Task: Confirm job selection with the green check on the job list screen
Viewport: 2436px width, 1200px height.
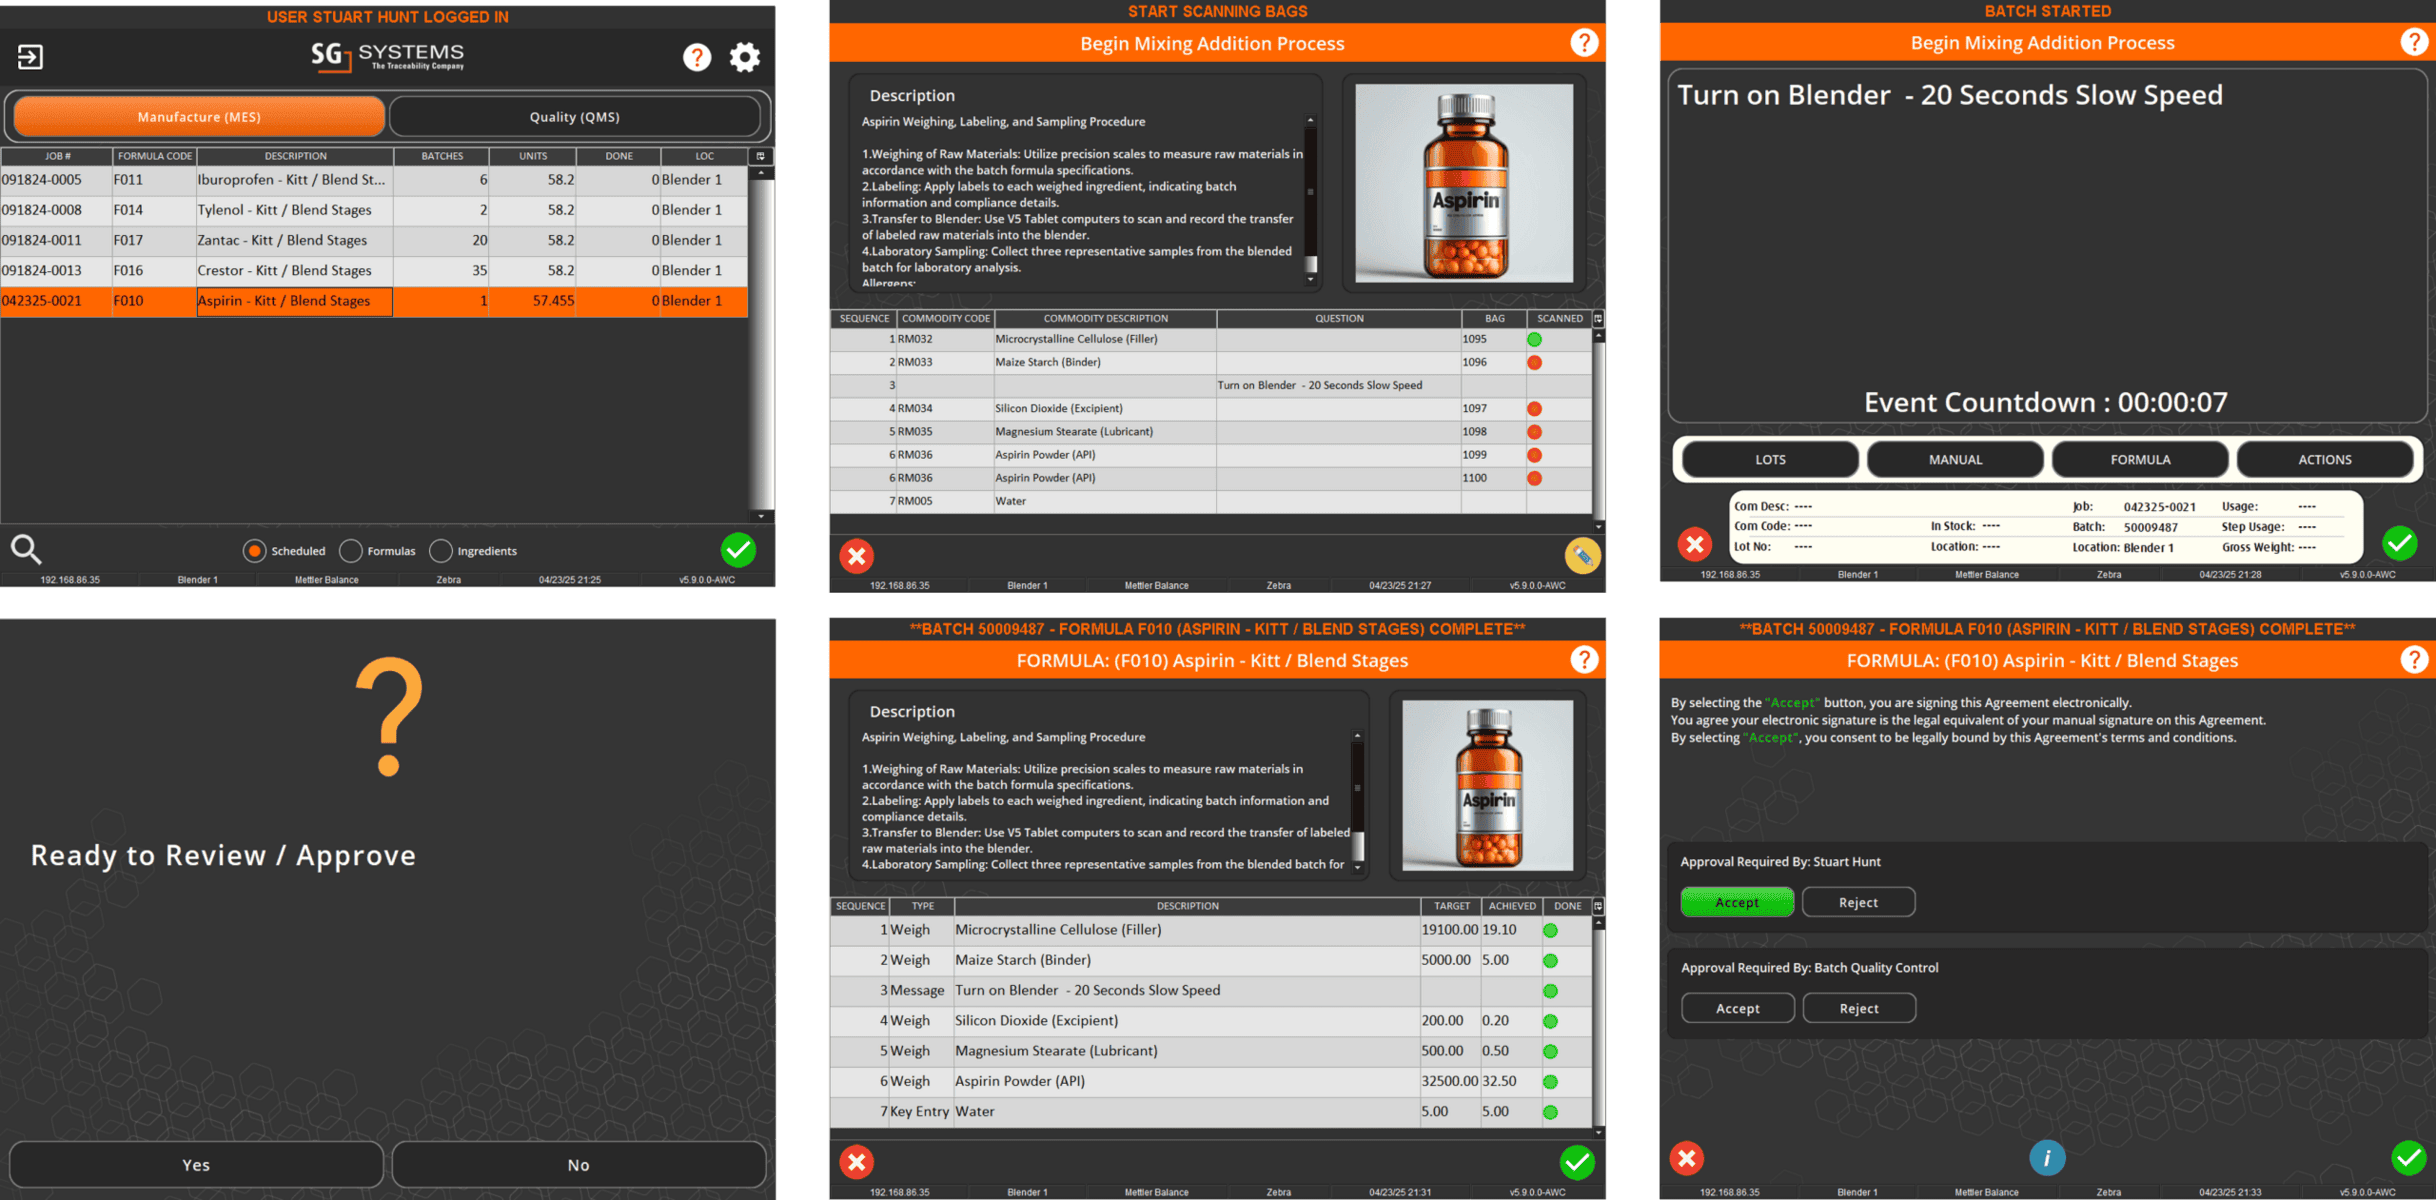Action: pos(738,549)
